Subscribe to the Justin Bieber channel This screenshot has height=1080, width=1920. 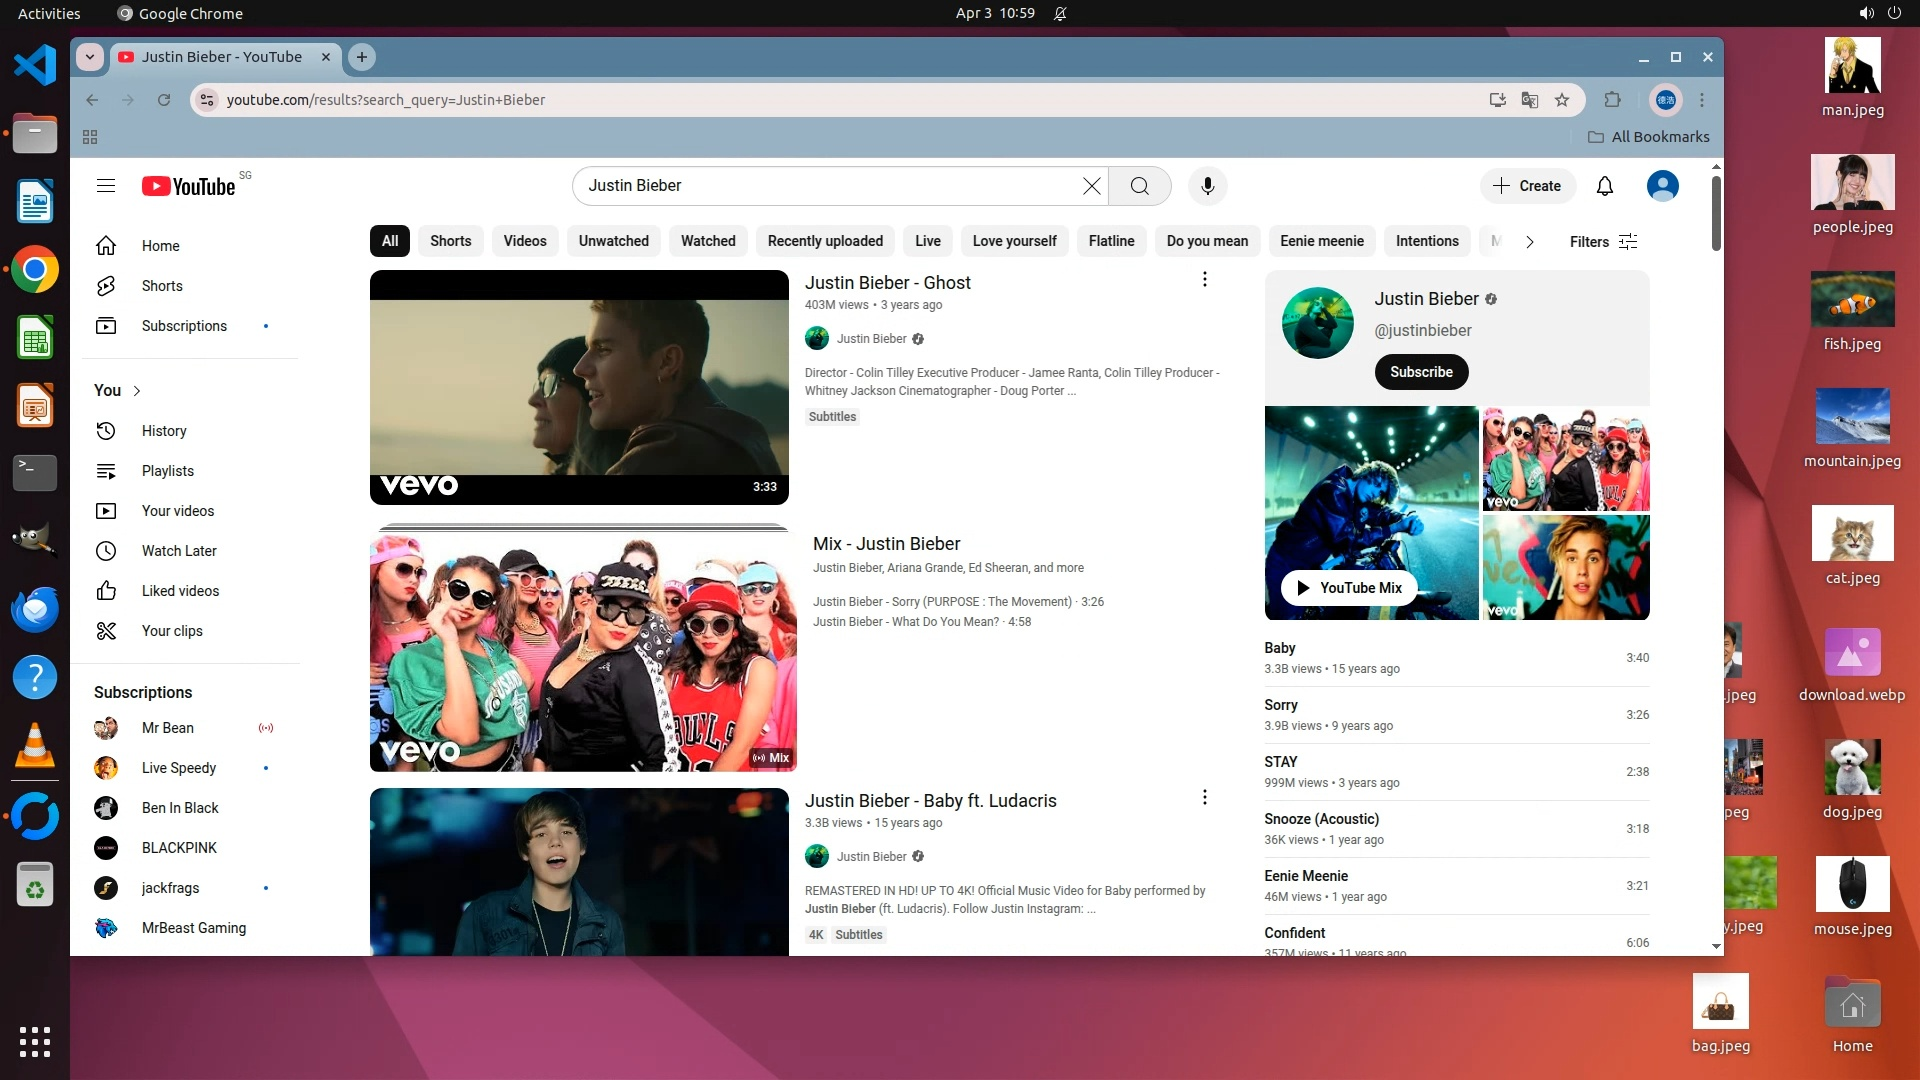1420,372
